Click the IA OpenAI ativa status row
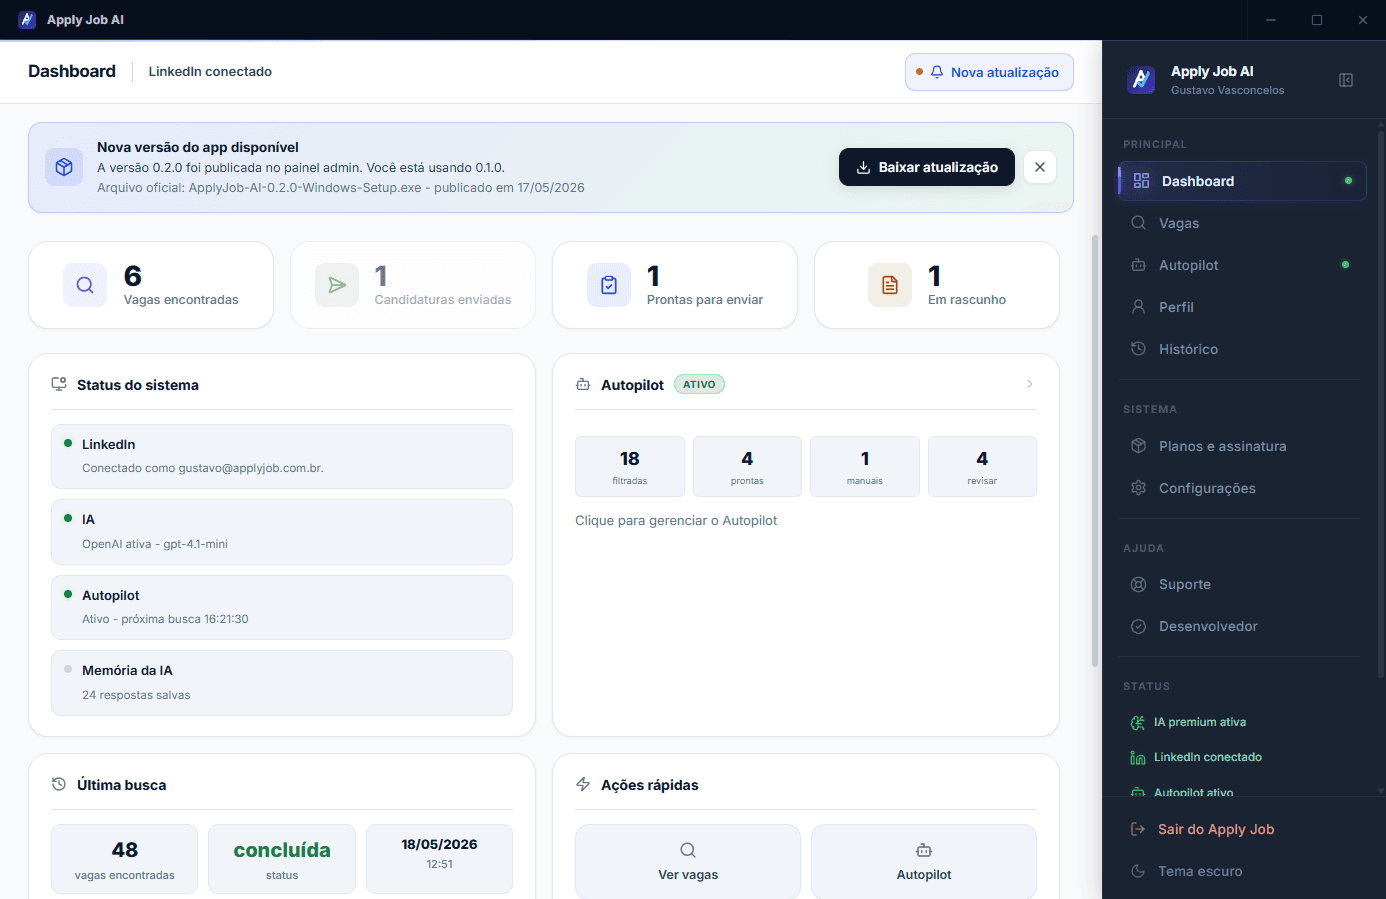 coord(282,532)
